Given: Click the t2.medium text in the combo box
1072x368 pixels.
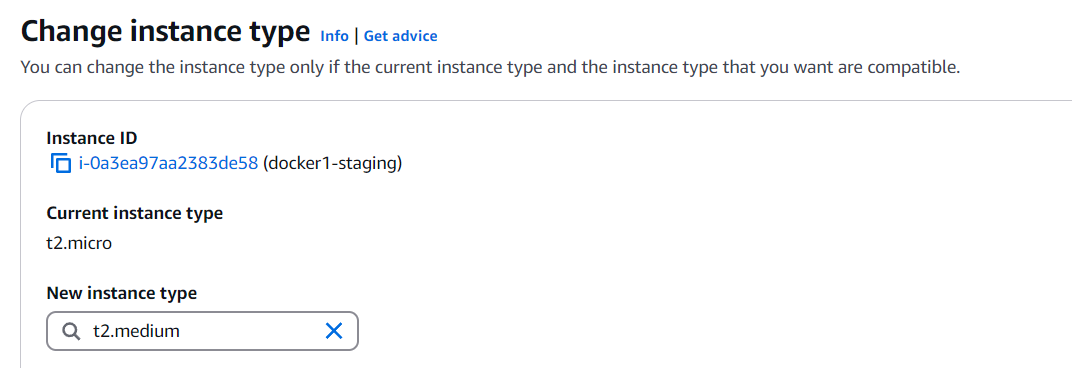Looking at the screenshot, I should [136, 332].
